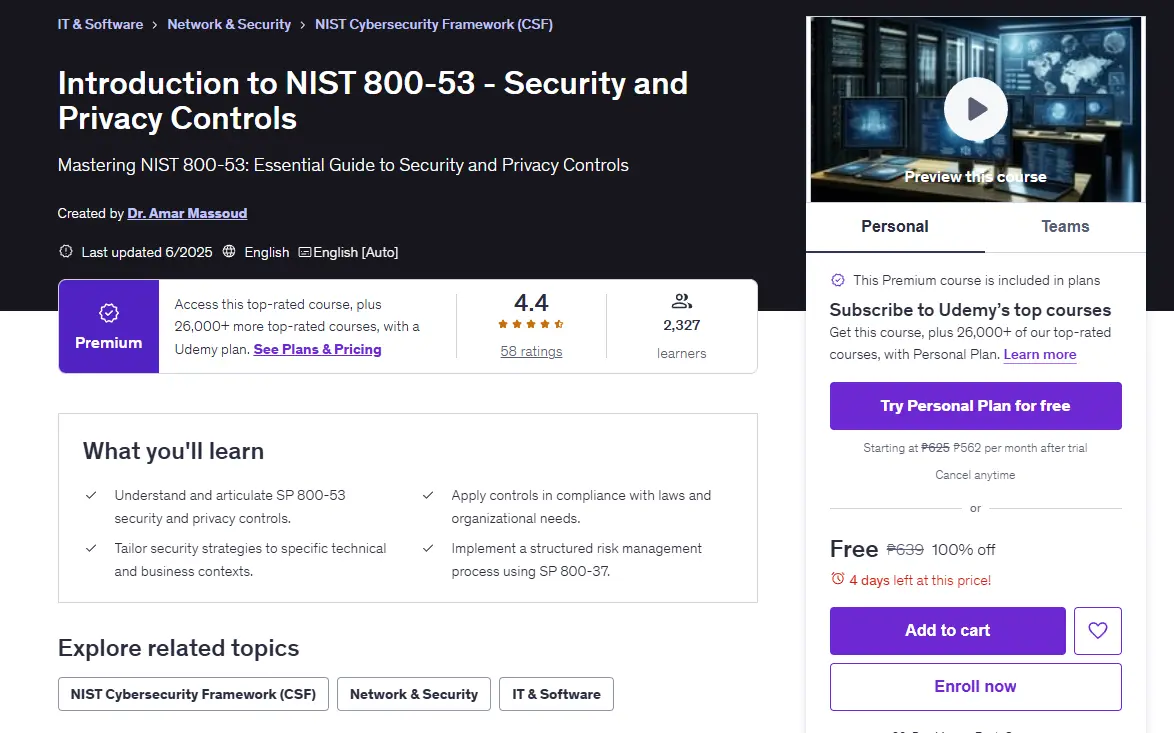
Task: Click the What you'll learn heading
Action: 173,451
